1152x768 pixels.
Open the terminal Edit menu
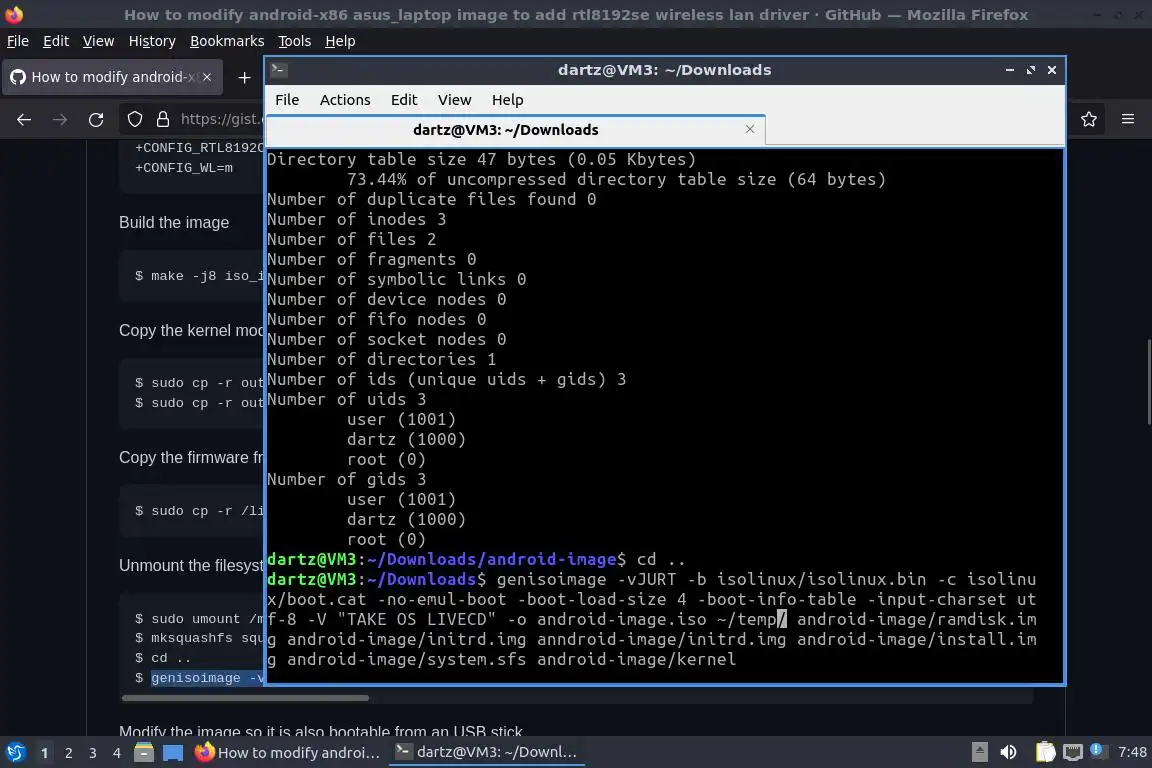click(403, 100)
